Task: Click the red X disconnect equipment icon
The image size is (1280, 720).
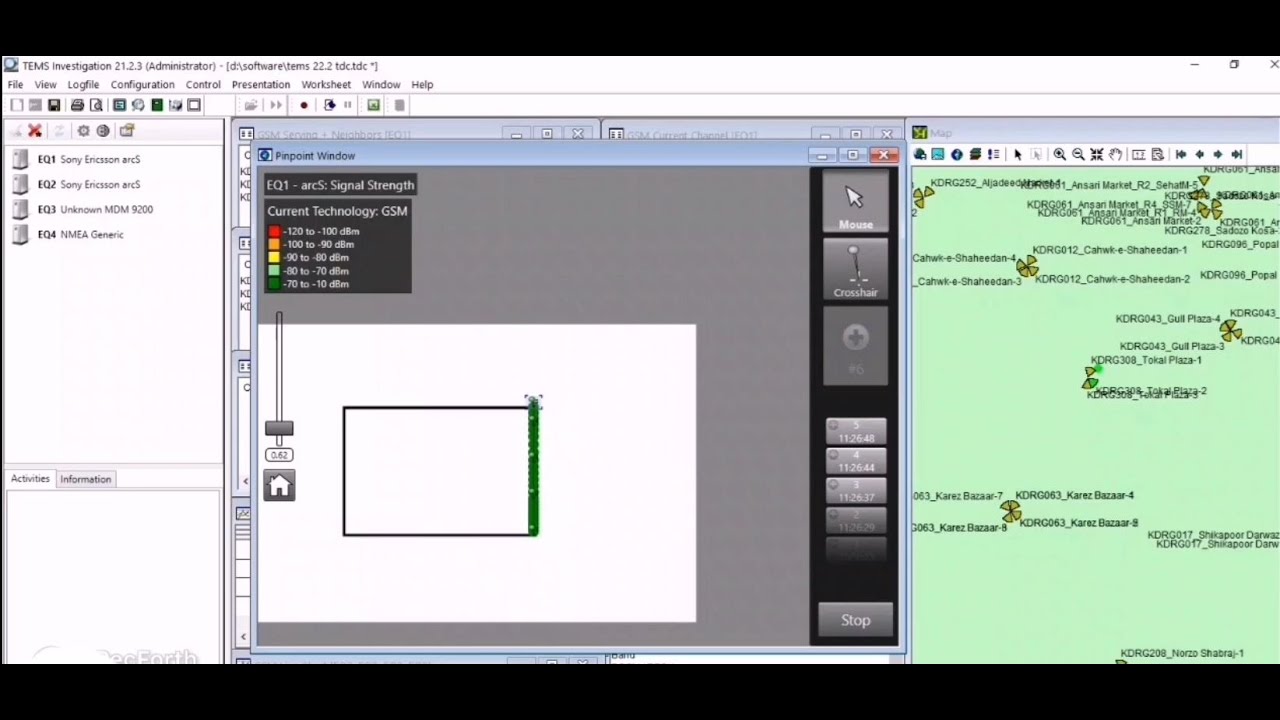Action: (35, 131)
